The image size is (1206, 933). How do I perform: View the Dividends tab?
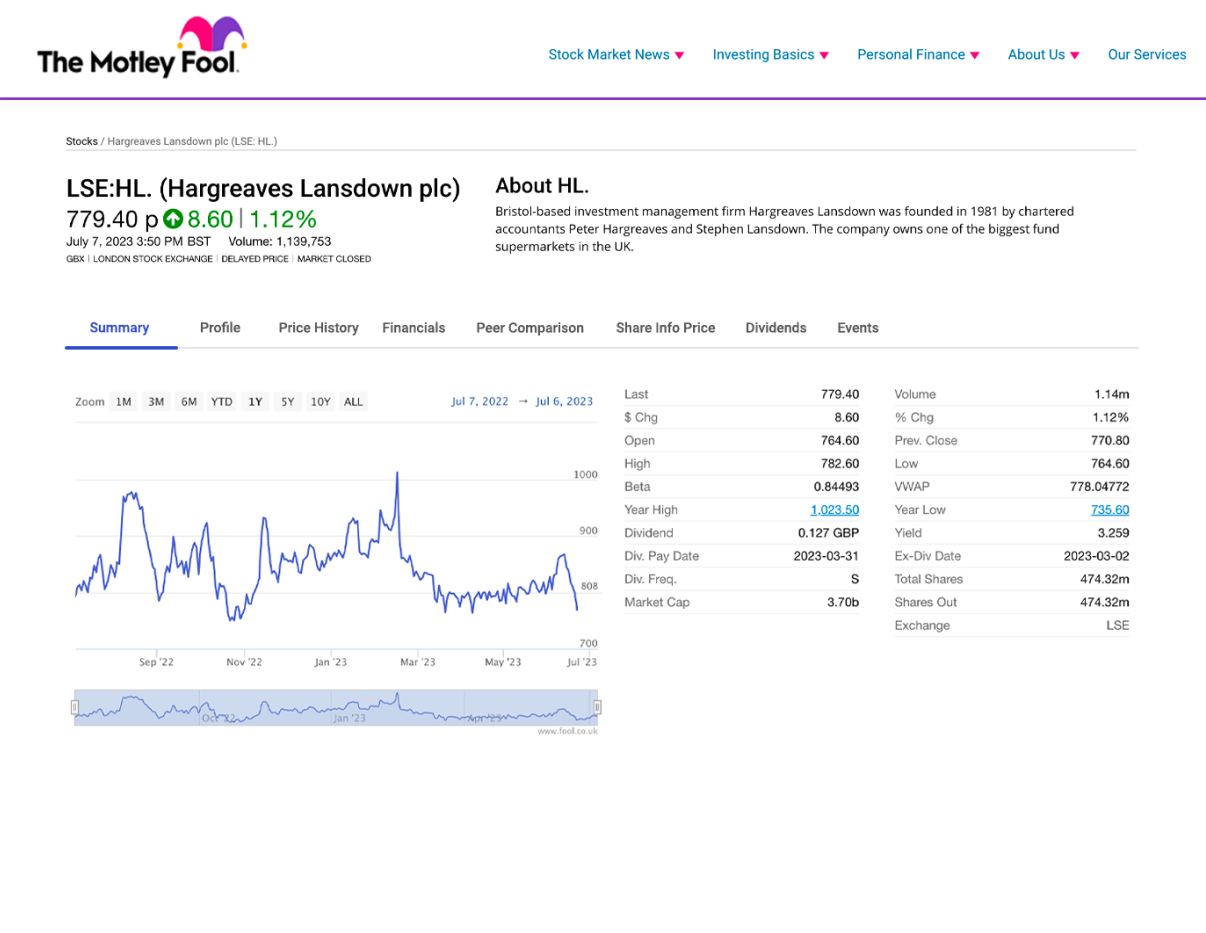pos(775,328)
